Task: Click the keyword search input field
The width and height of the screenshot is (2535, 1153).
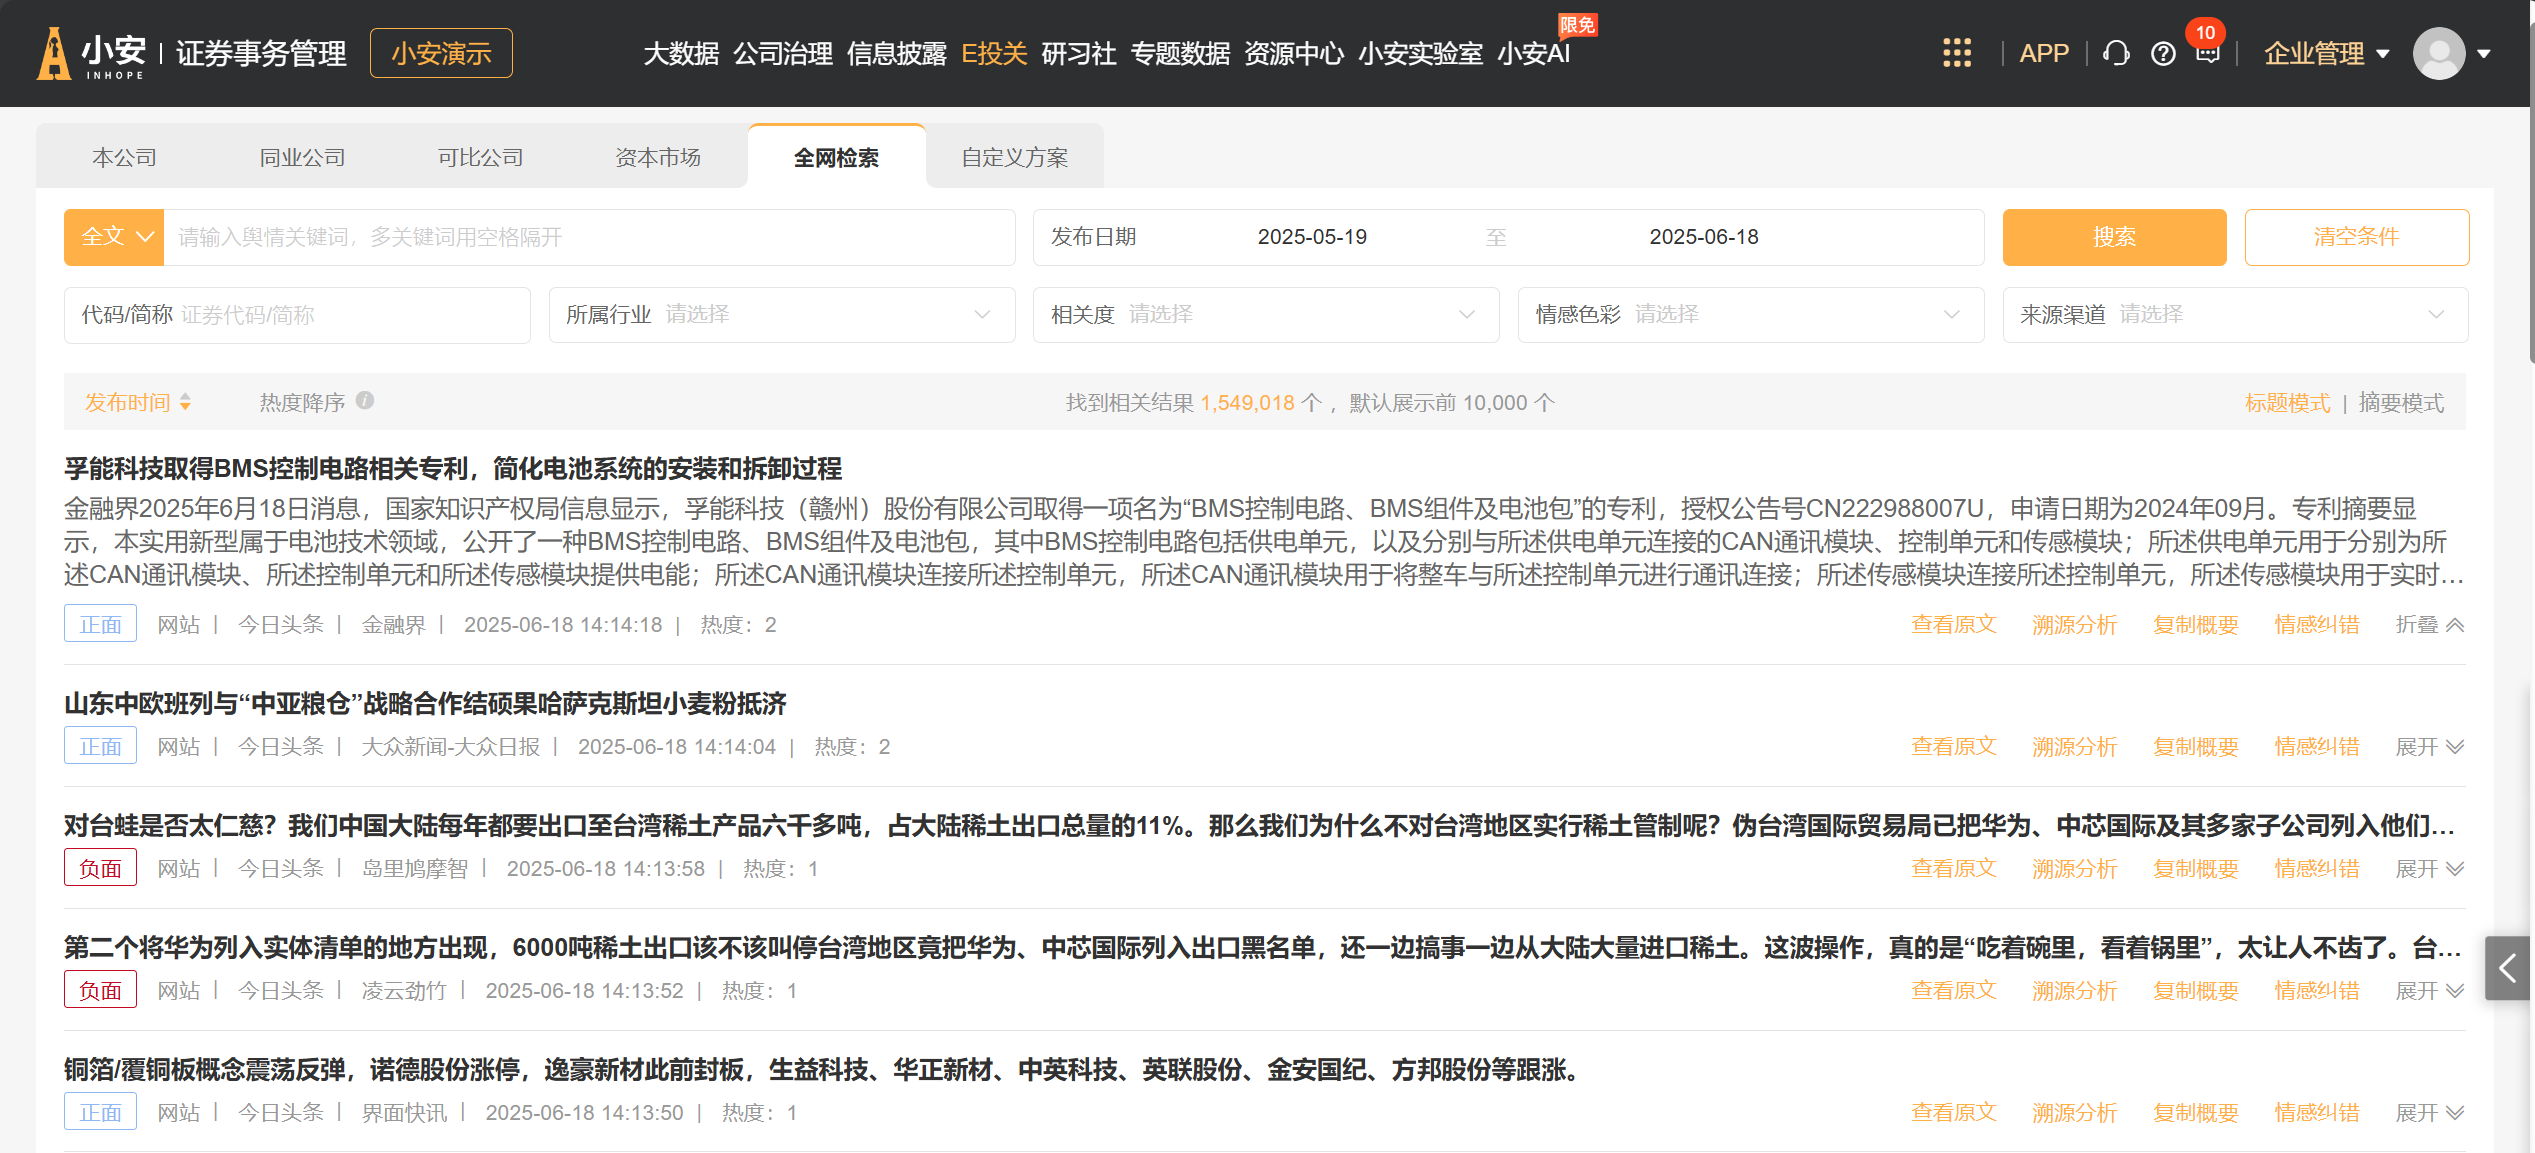Action: click(588, 237)
